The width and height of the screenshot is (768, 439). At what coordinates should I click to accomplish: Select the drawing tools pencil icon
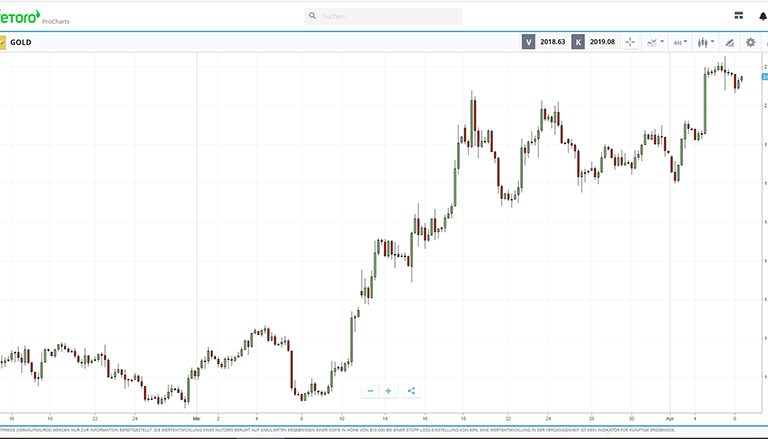point(729,42)
